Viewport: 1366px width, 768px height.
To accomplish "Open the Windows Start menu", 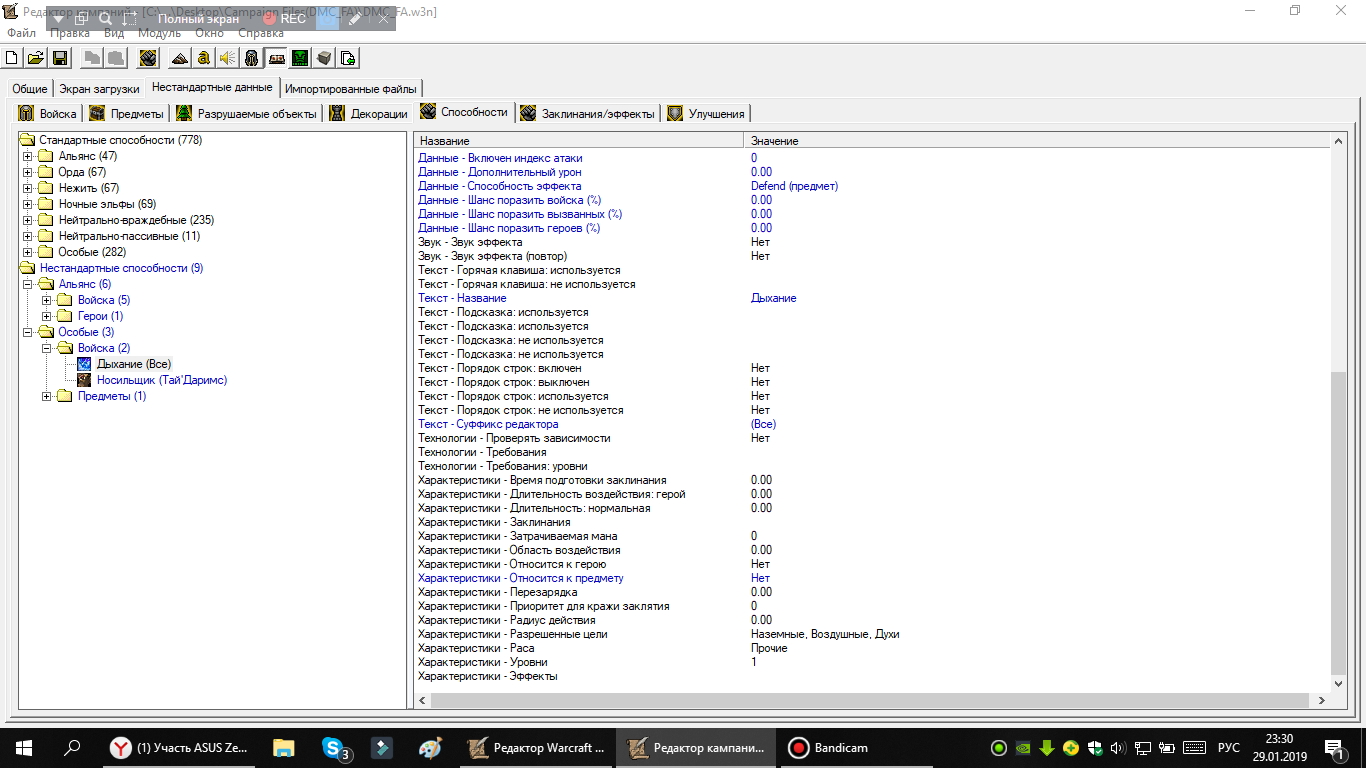I will [x=24, y=748].
